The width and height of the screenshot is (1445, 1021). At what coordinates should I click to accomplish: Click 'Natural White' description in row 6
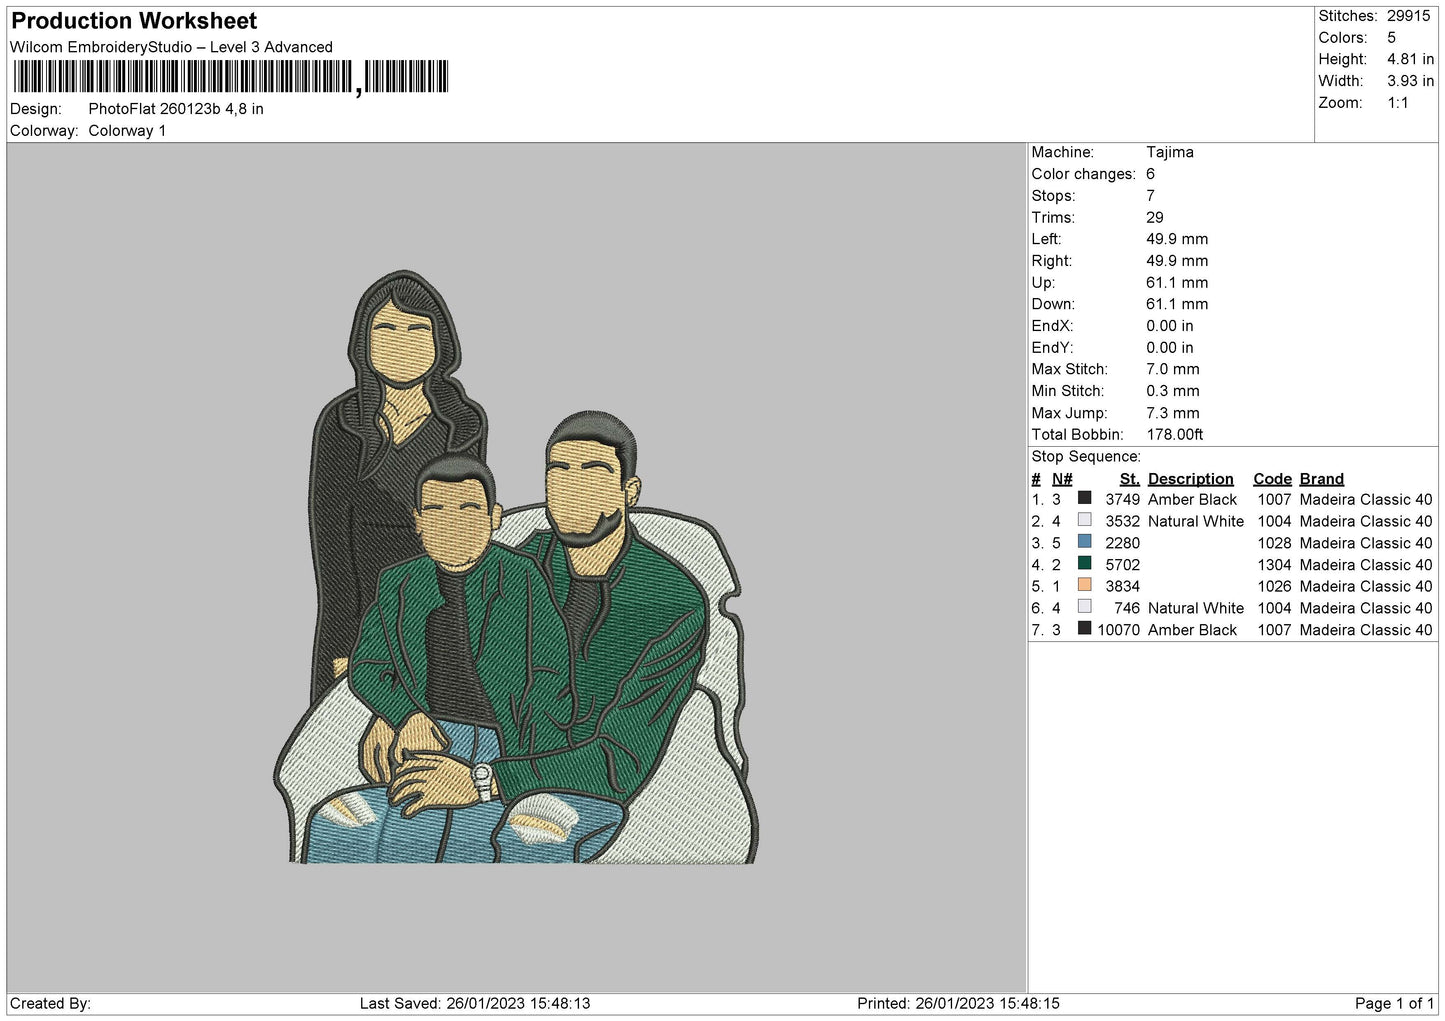click(1196, 608)
